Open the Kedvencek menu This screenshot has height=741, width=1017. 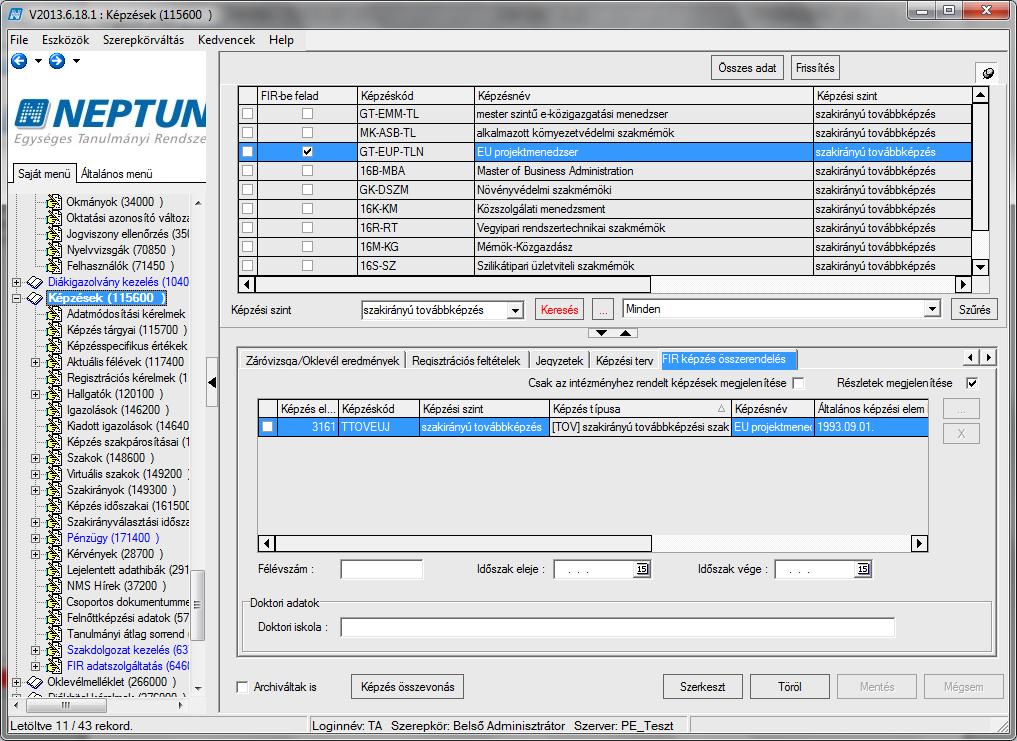point(226,40)
